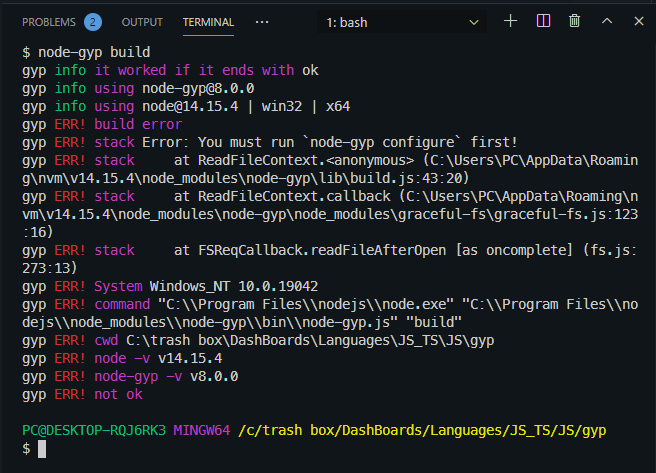The height and width of the screenshot is (473, 656).
Task: Click the problems count badge showing 2
Action: pos(92,22)
